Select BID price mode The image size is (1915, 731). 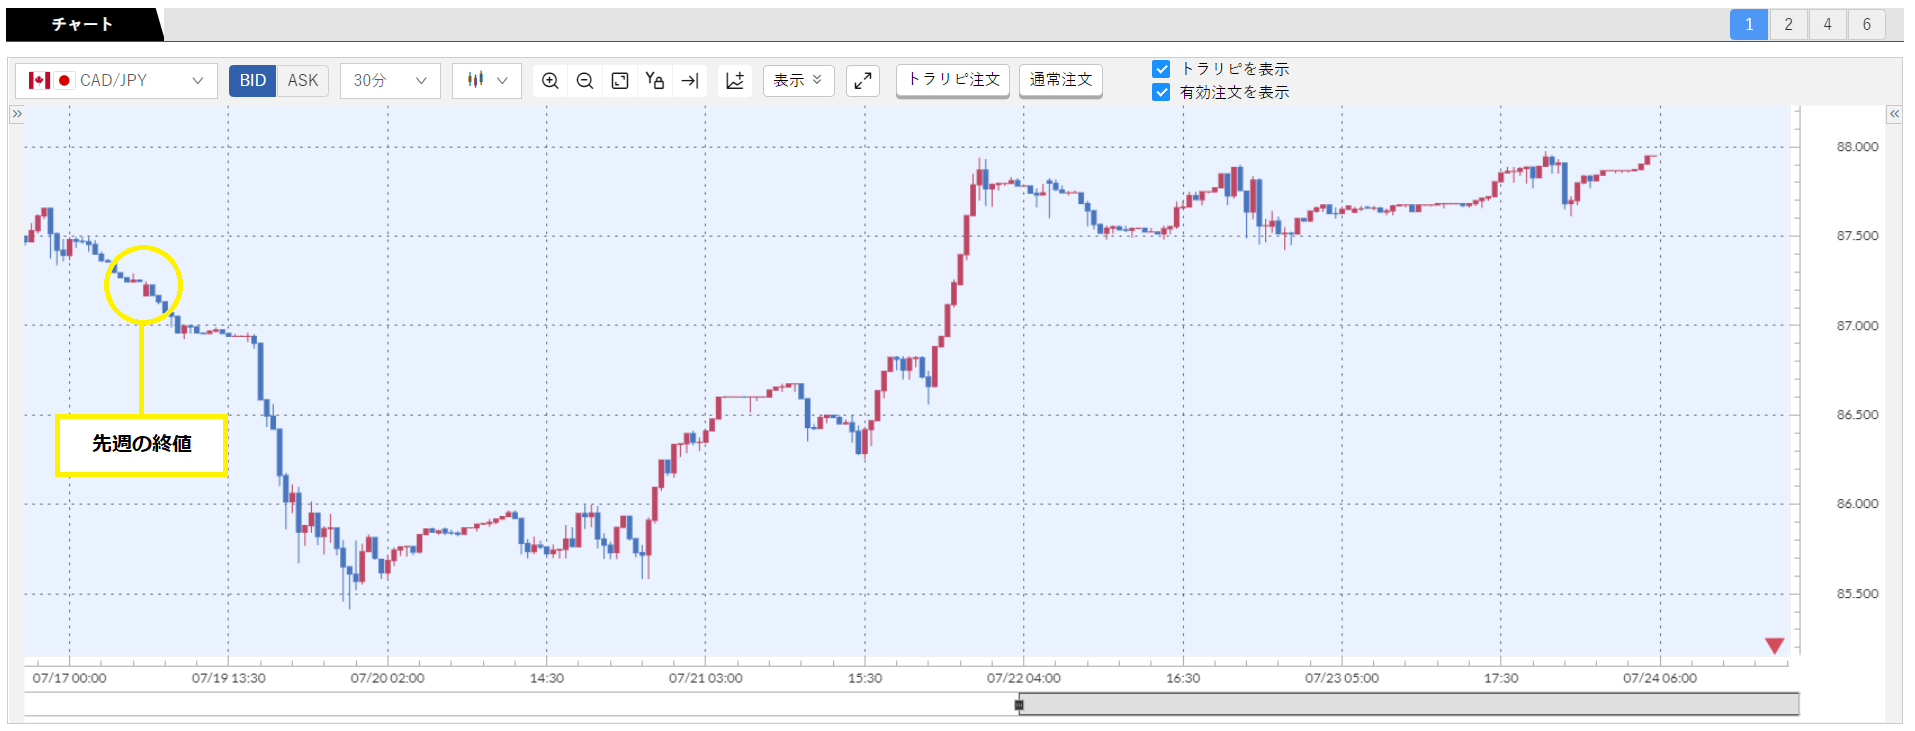pos(253,81)
